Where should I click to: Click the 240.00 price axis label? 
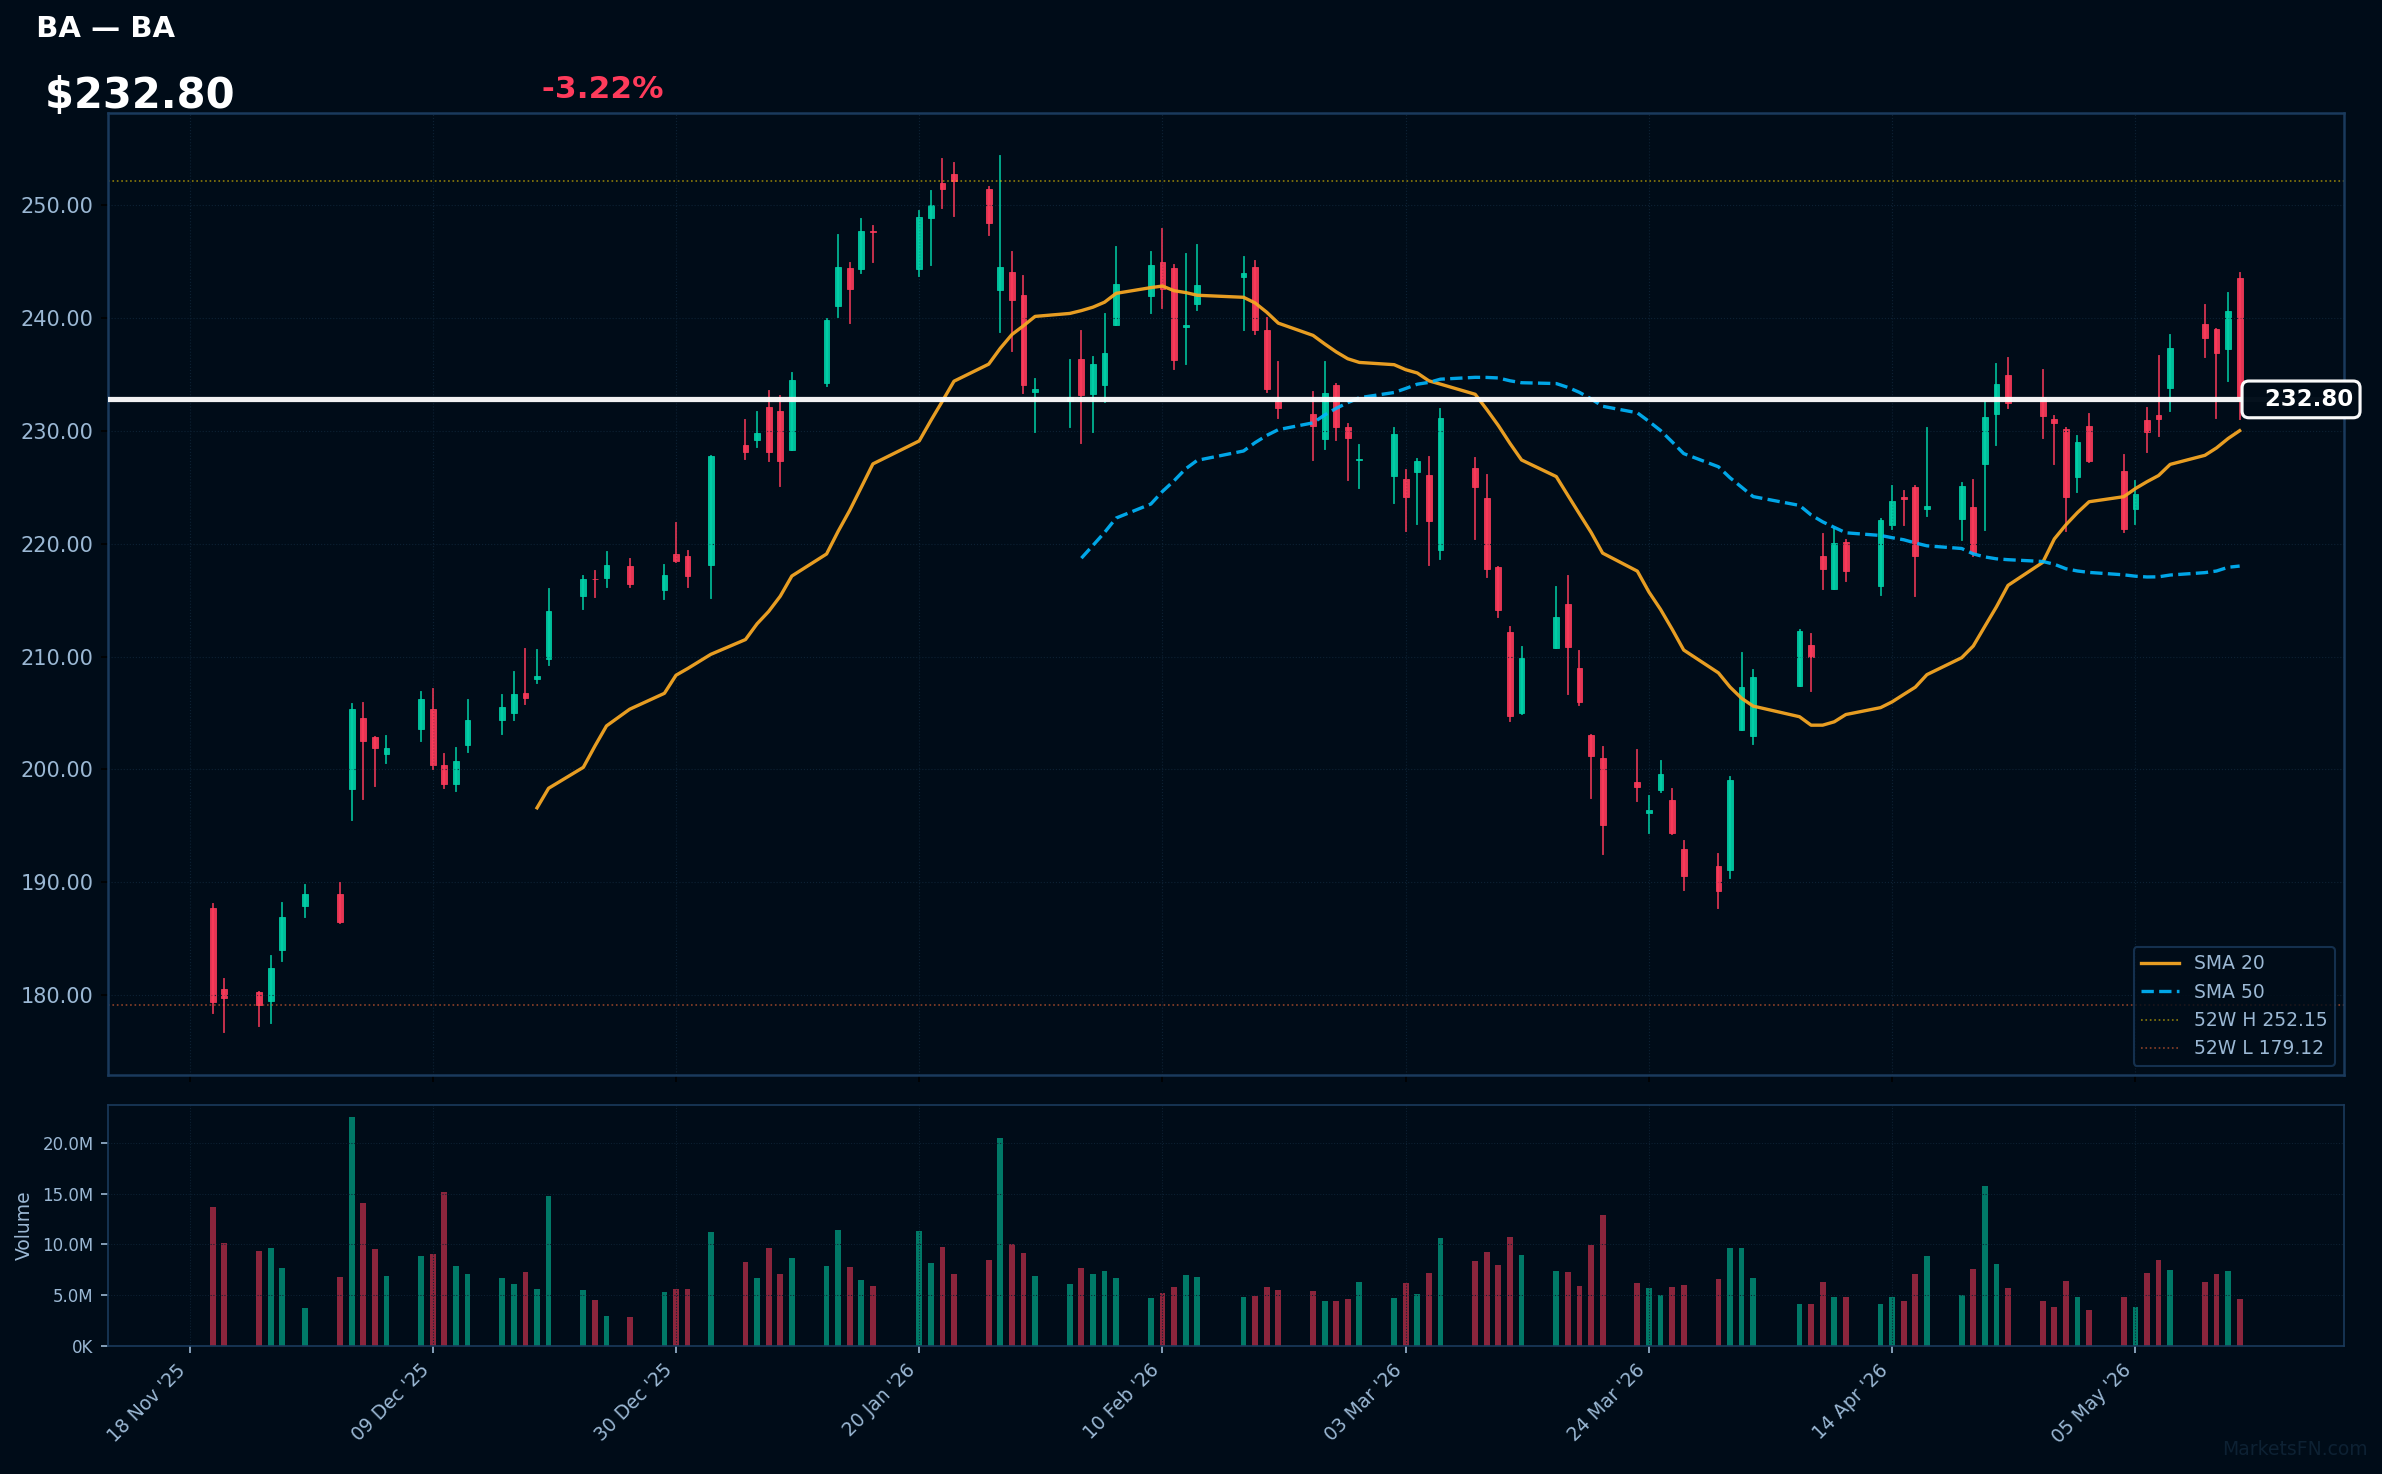tap(56, 319)
